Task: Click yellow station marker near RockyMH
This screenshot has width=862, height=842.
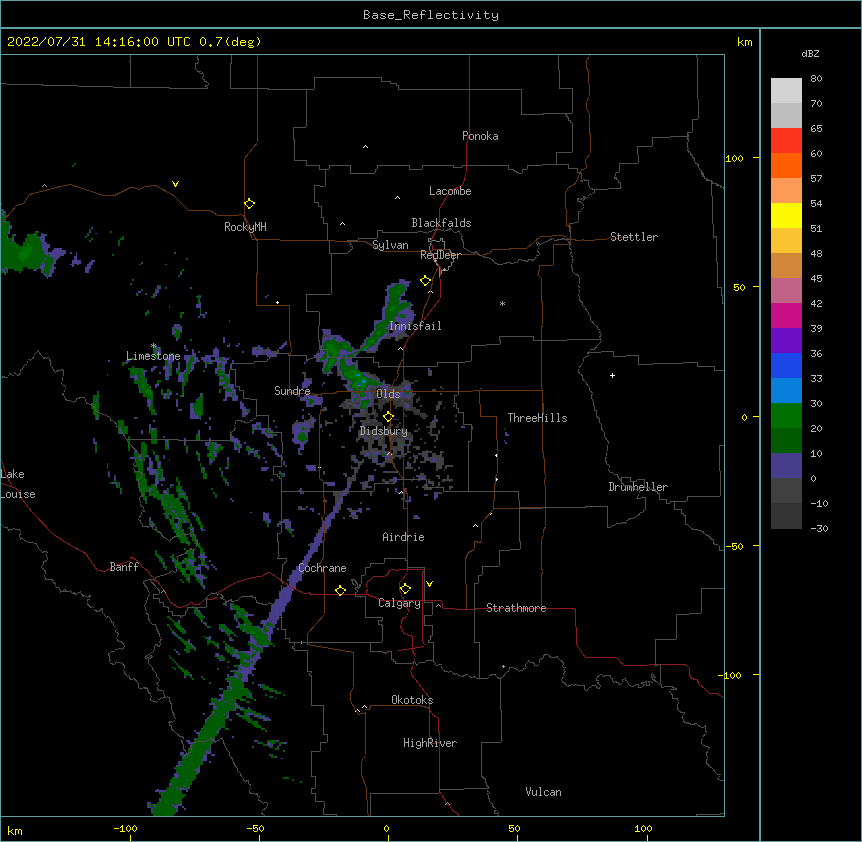Action: (249, 203)
